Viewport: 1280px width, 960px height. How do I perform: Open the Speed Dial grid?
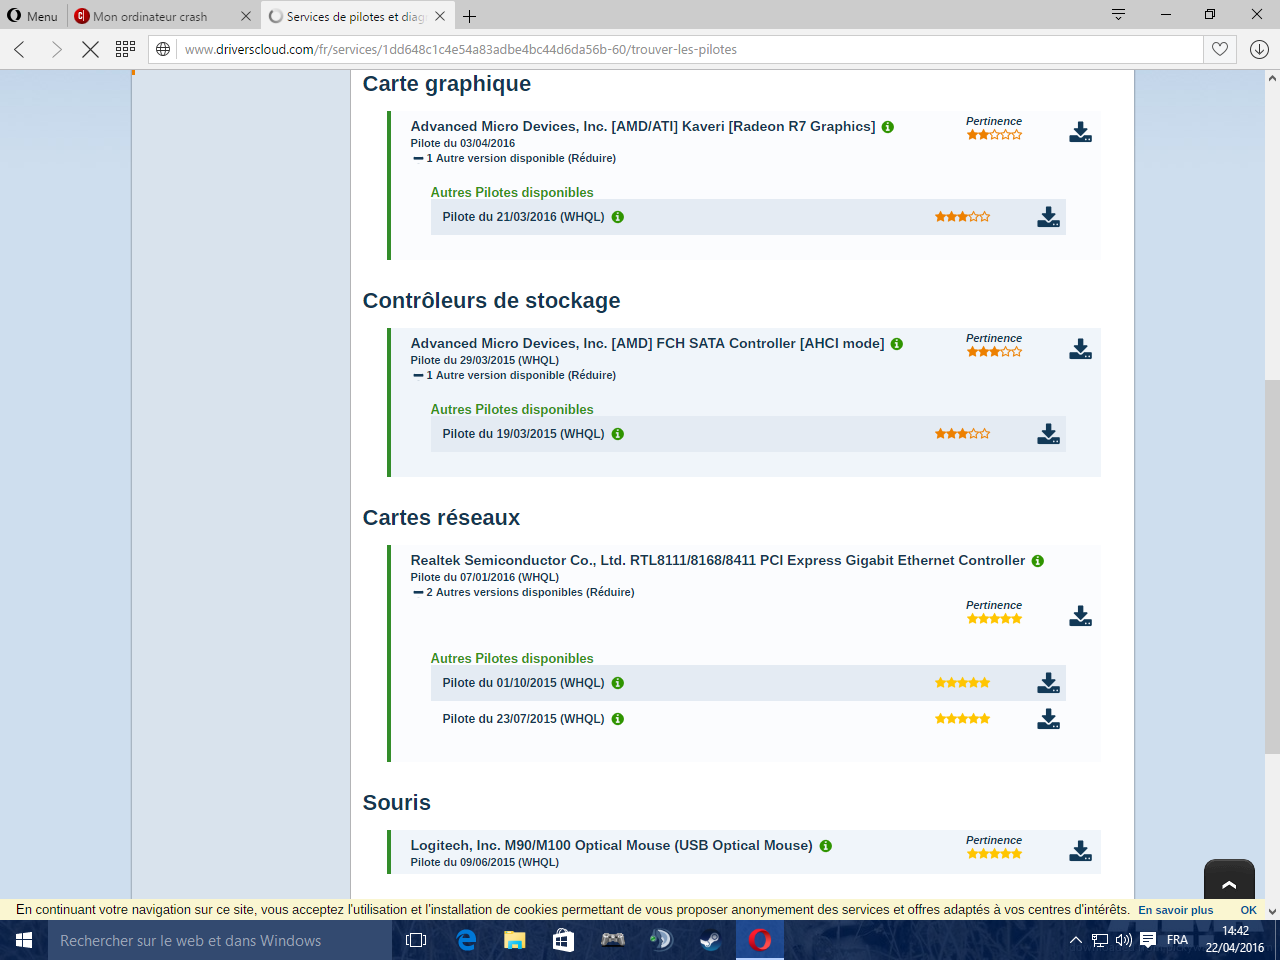(x=125, y=49)
